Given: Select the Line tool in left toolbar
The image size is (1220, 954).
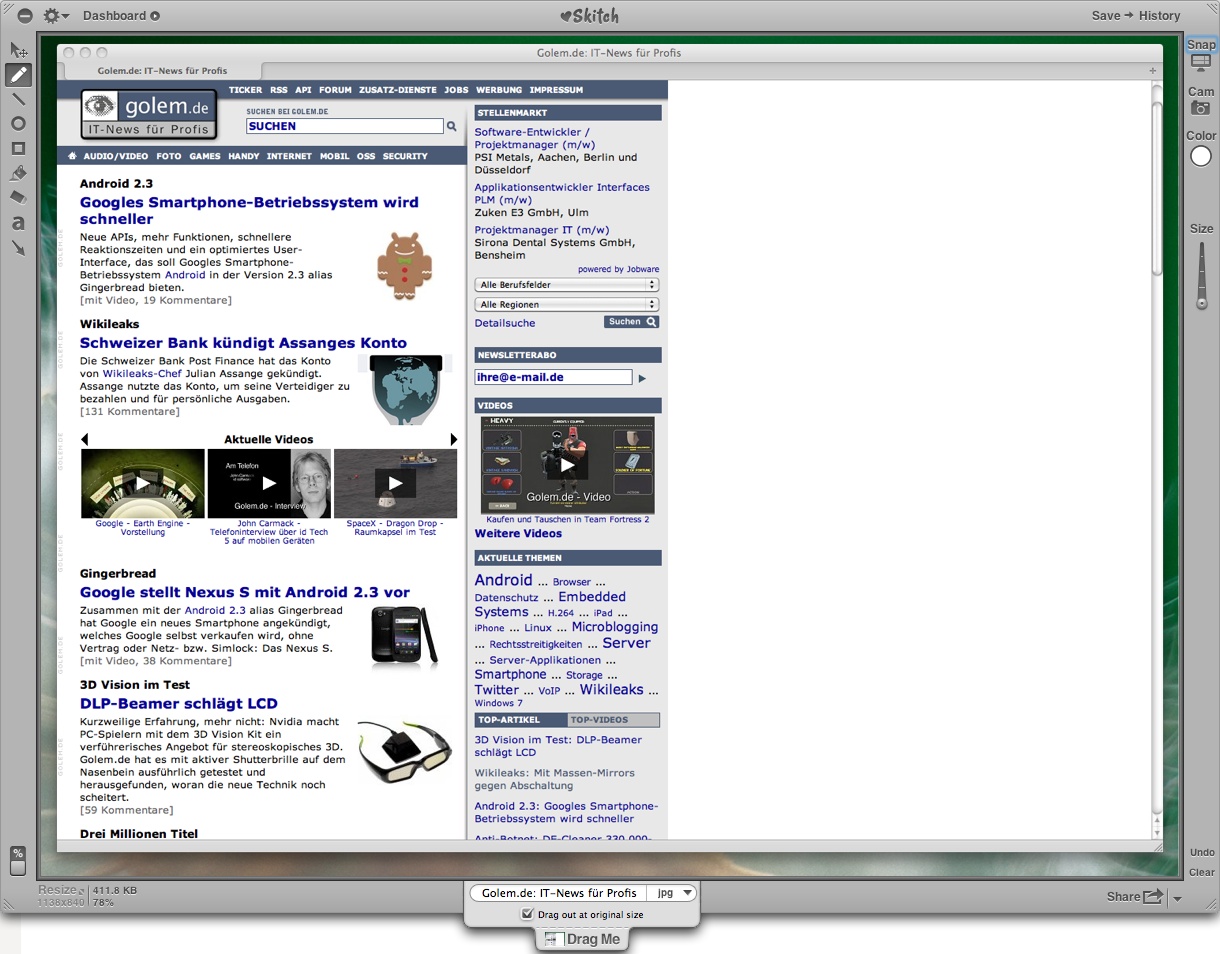Looking at the screenshot, I should click(x=18, y=99).
